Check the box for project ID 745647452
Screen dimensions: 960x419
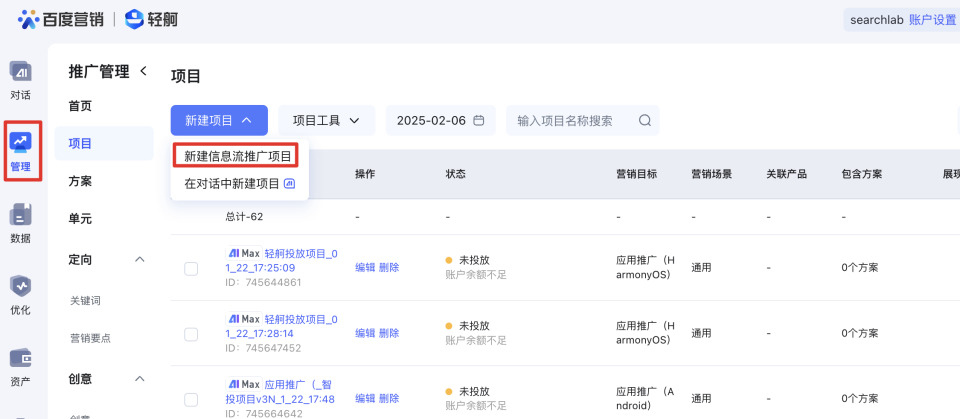point(191,333)
